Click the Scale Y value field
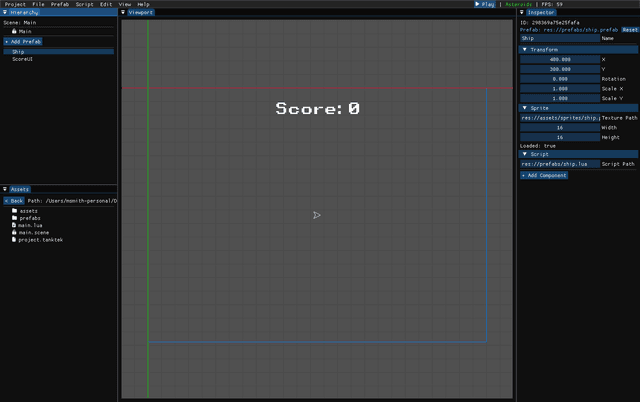The height and width of the screenshot is (402, 640). click(560, 98)
